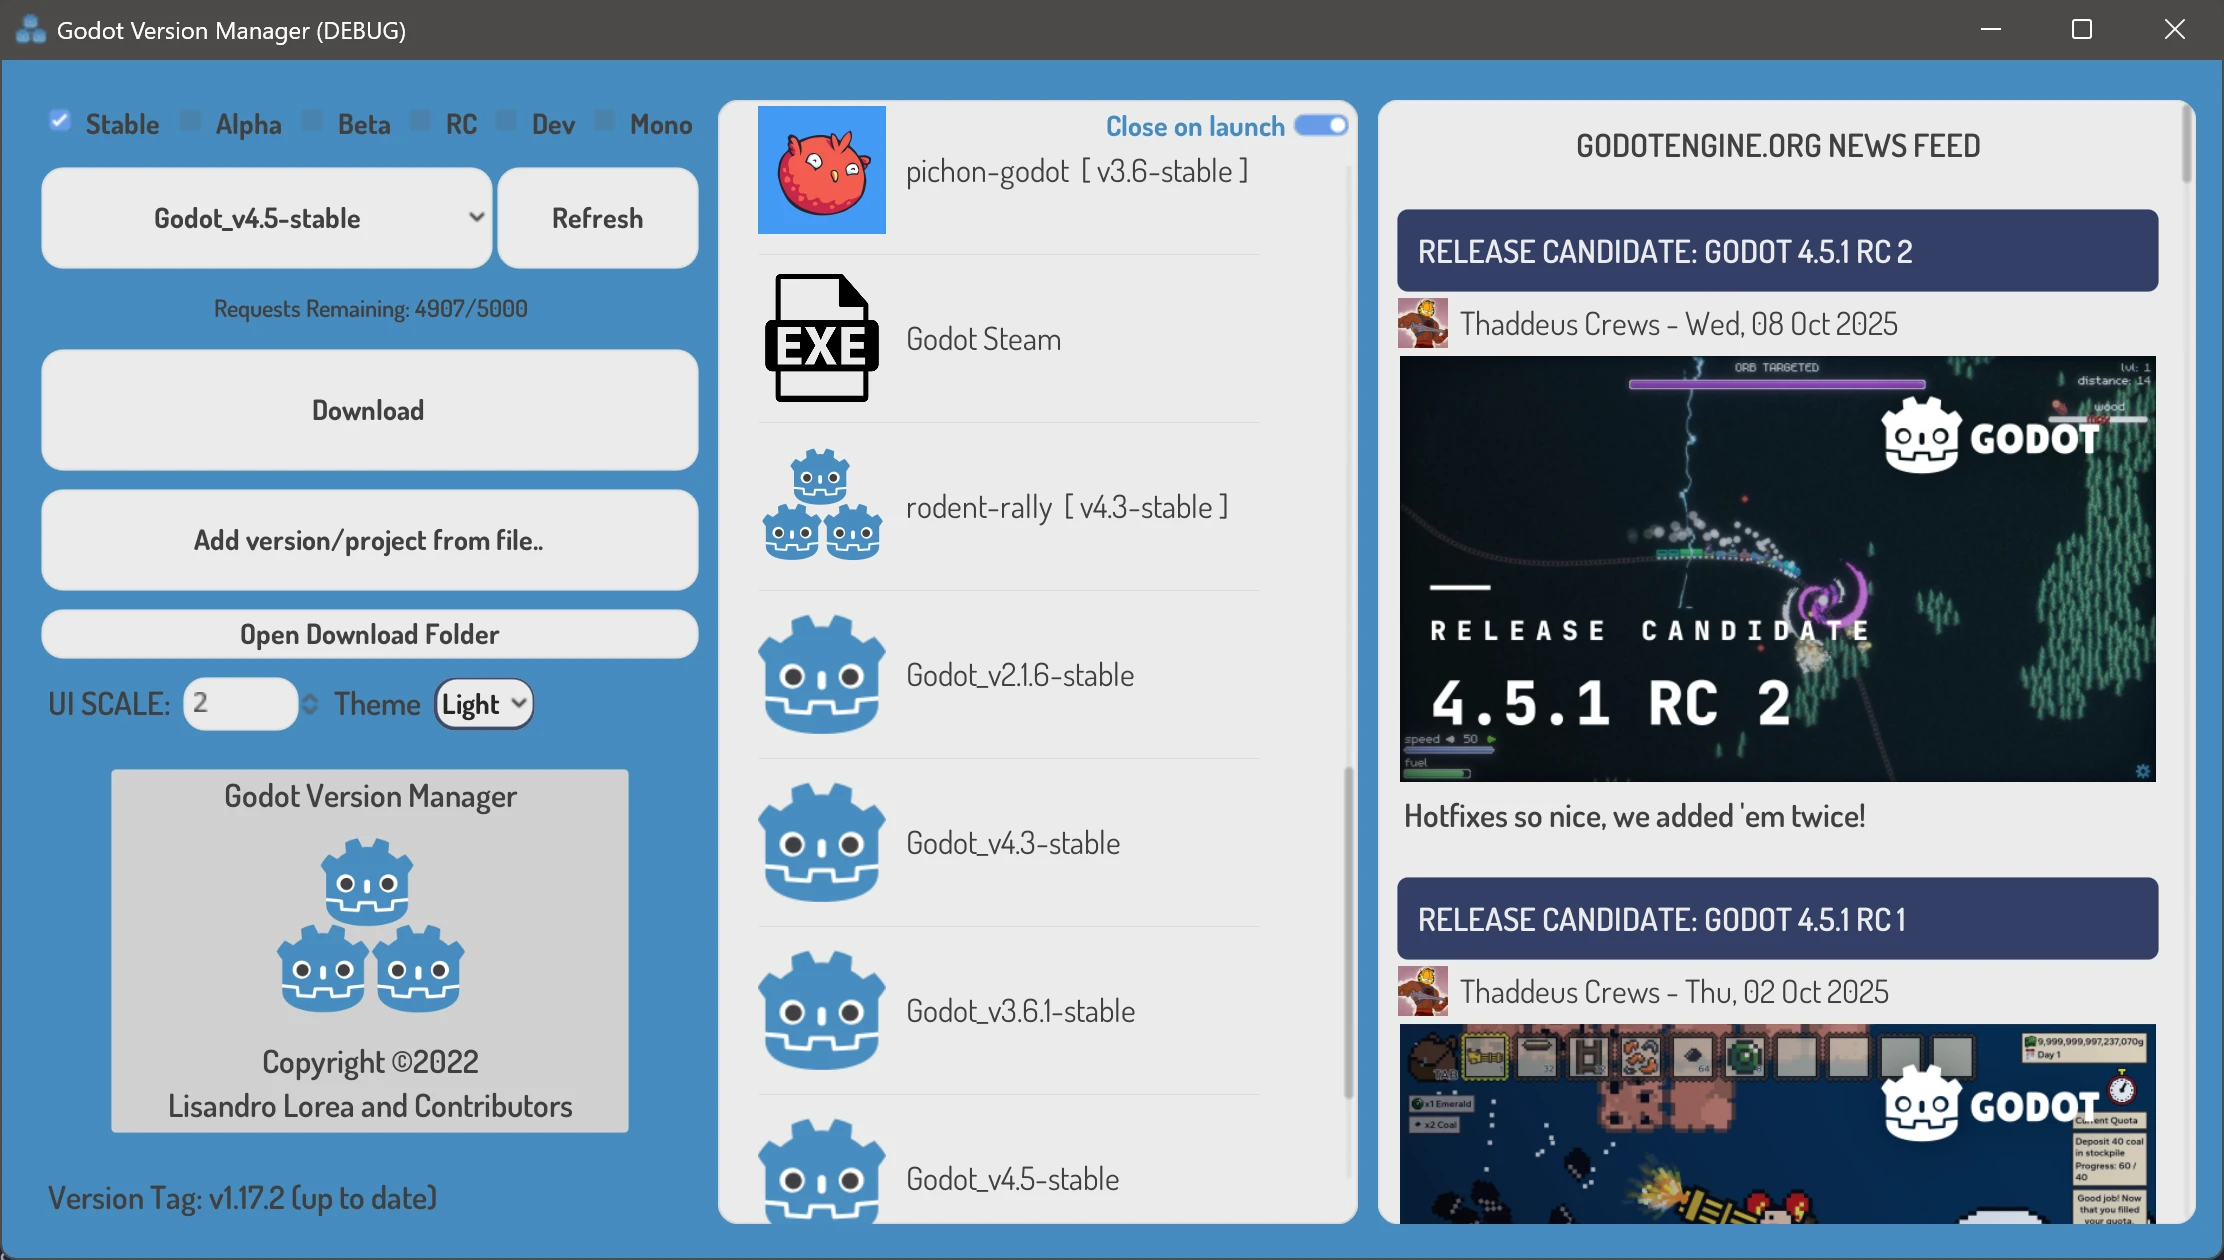Click the 4.5.1 RC 1 news banner image

pyautogui.click(x=1777, y=1124)
